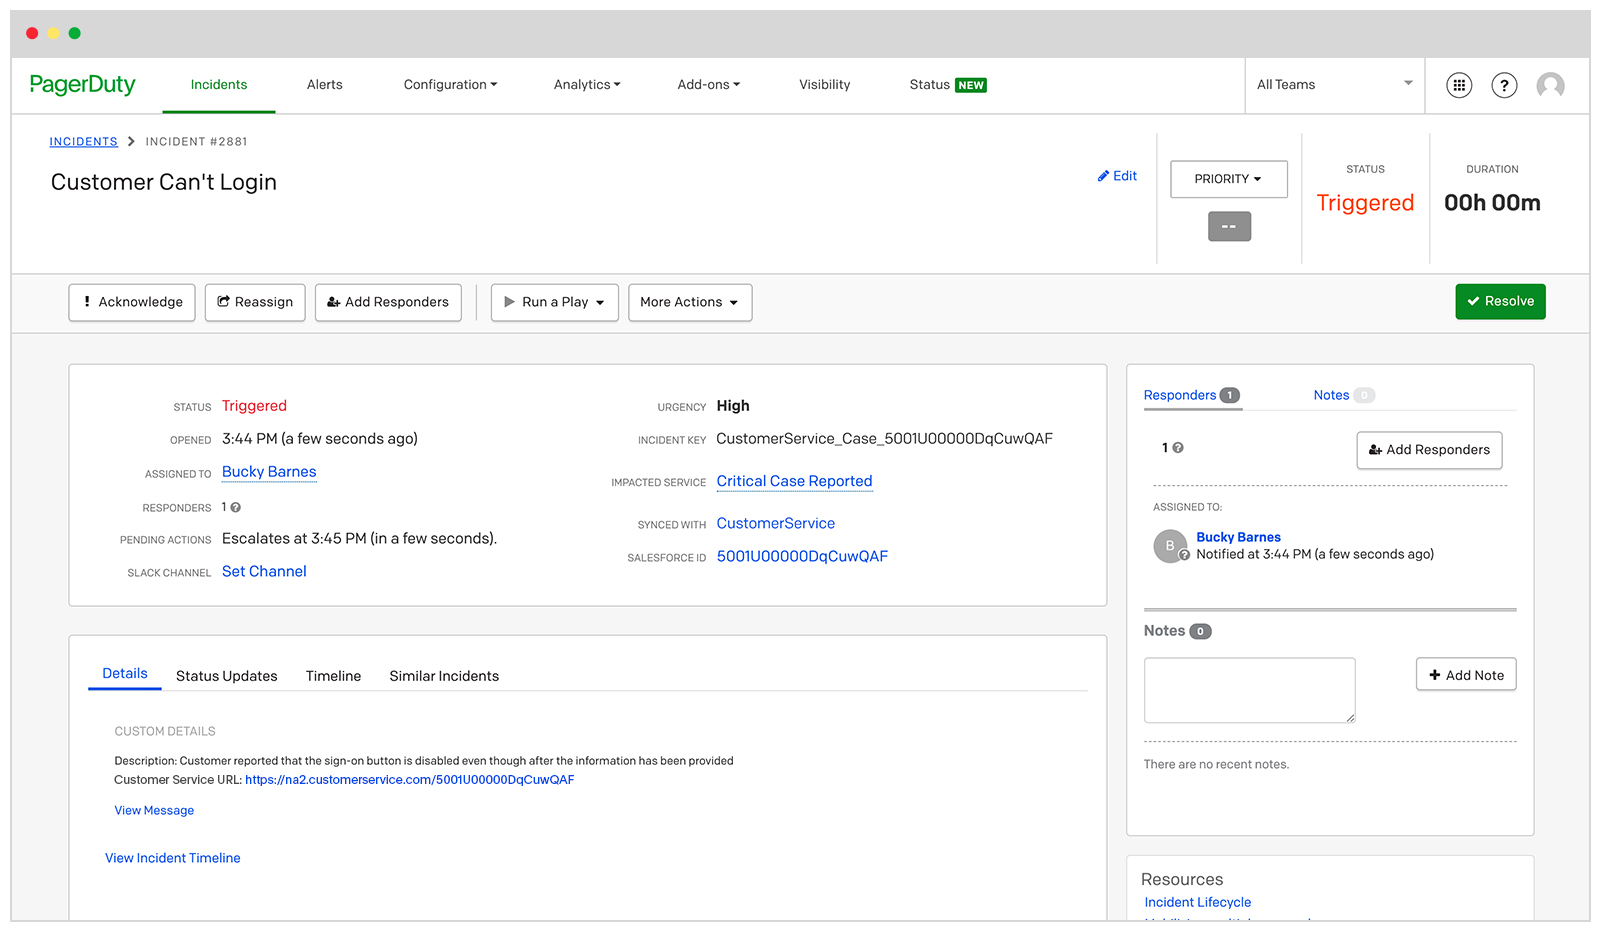Click Add Responders in the sidebar panel
This screenshot has width=1600, height=943.
[x=1429, y=450]
